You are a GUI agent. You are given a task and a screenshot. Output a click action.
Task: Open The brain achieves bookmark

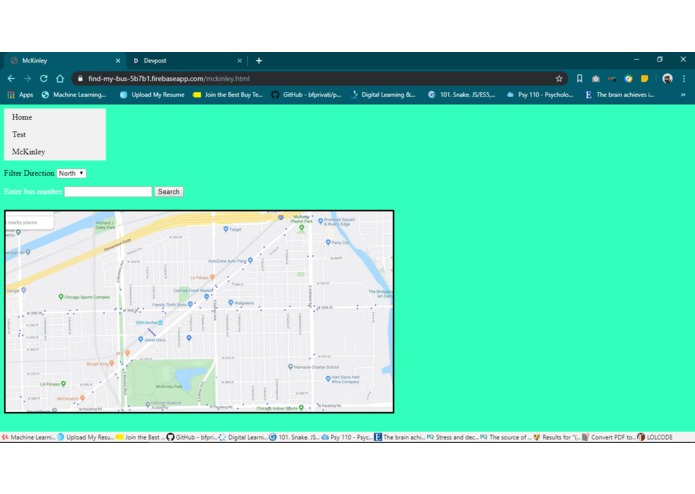pyautogui.click(x=620, y=95)
